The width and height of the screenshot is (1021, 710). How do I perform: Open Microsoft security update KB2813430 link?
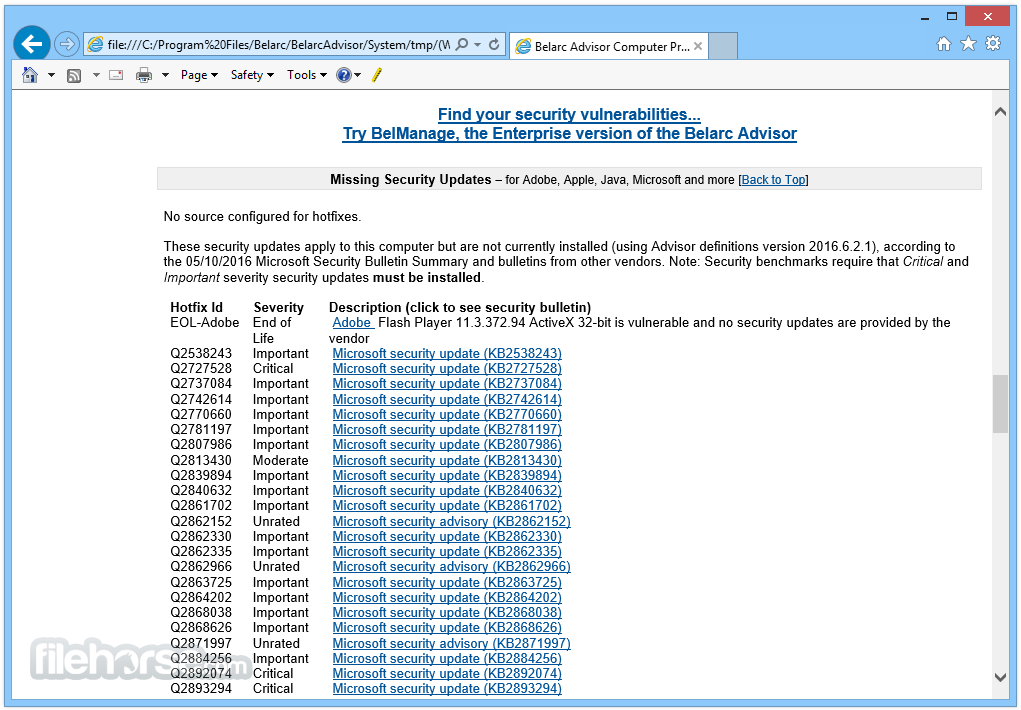pos(447,460)
